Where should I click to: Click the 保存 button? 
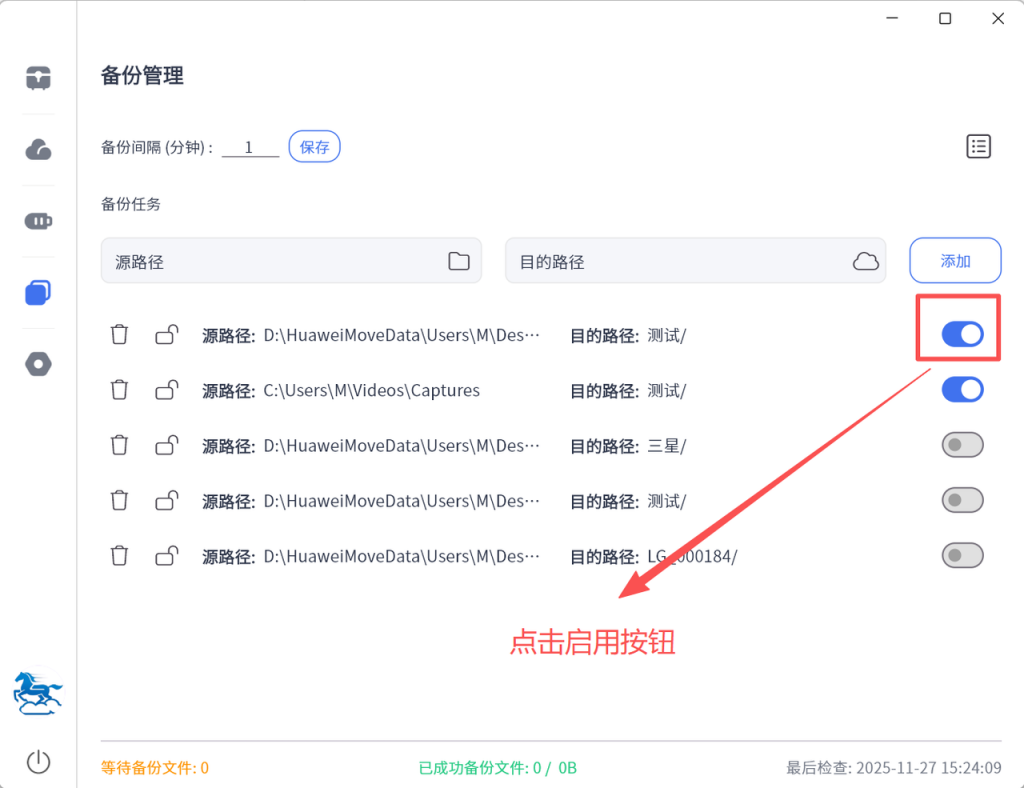(314, 147)
